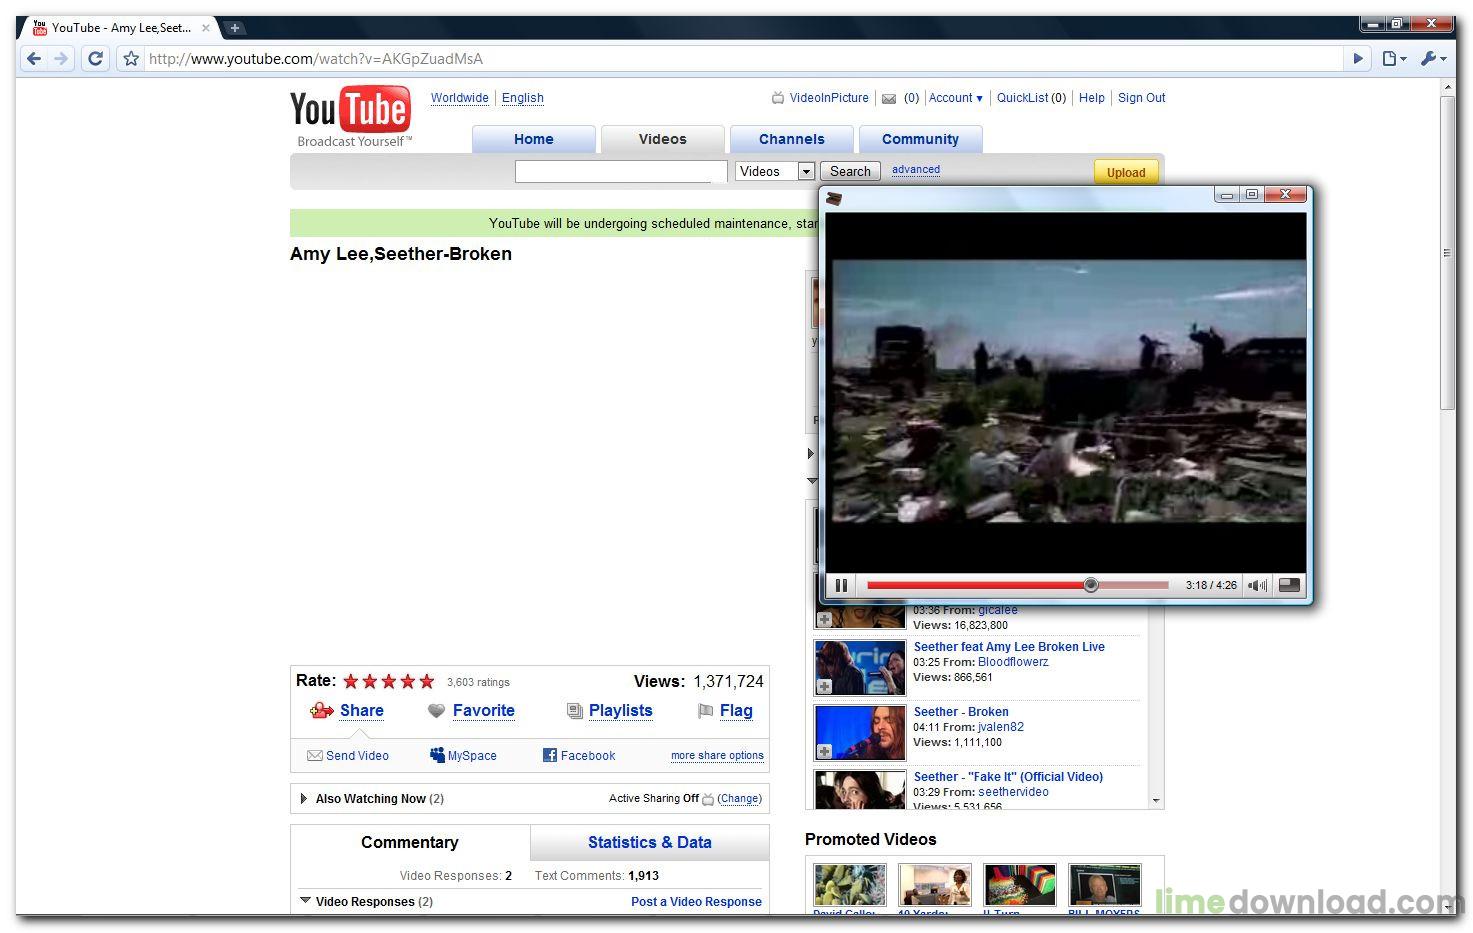Open the browser wrench settings menu
The height and width of the screenshot is (933, 1473).
[1432, 59]
